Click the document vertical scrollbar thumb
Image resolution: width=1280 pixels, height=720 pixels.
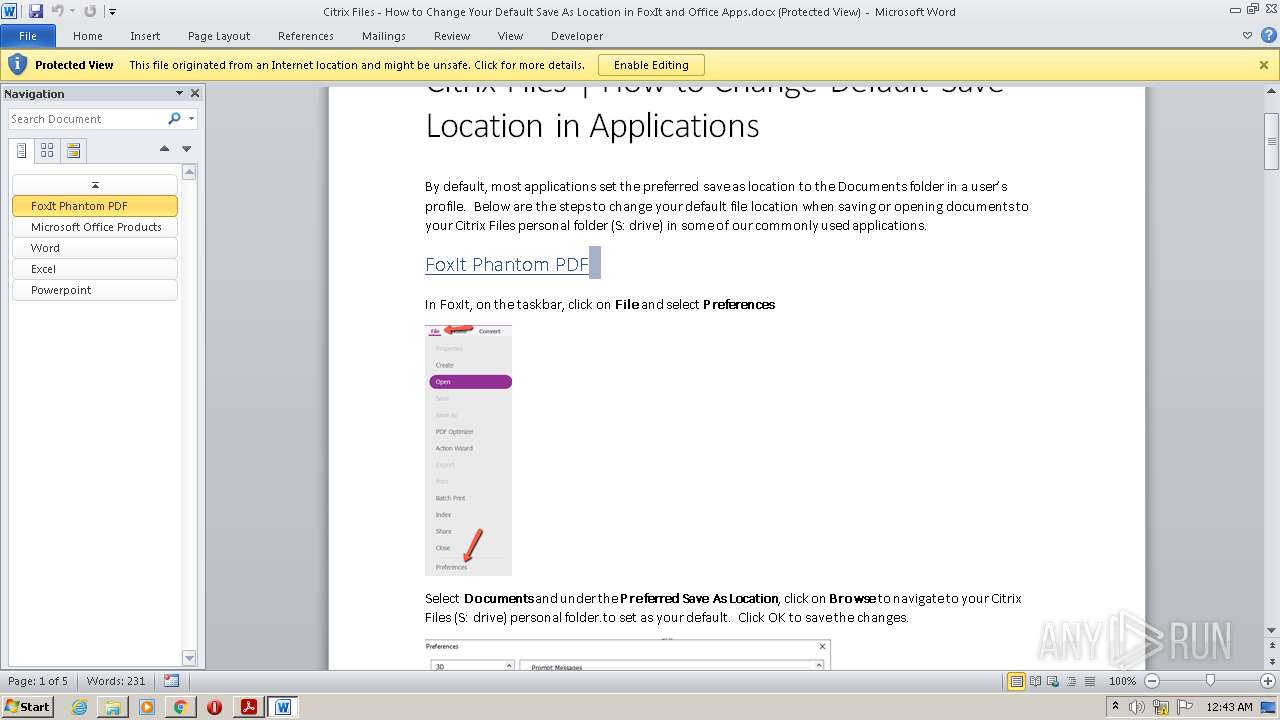pos(1271,142)
